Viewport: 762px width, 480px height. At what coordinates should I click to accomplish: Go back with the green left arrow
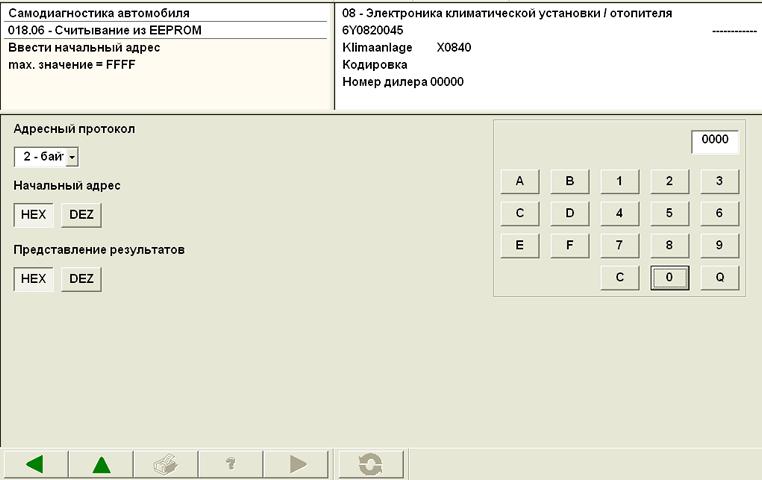point(35,464)
